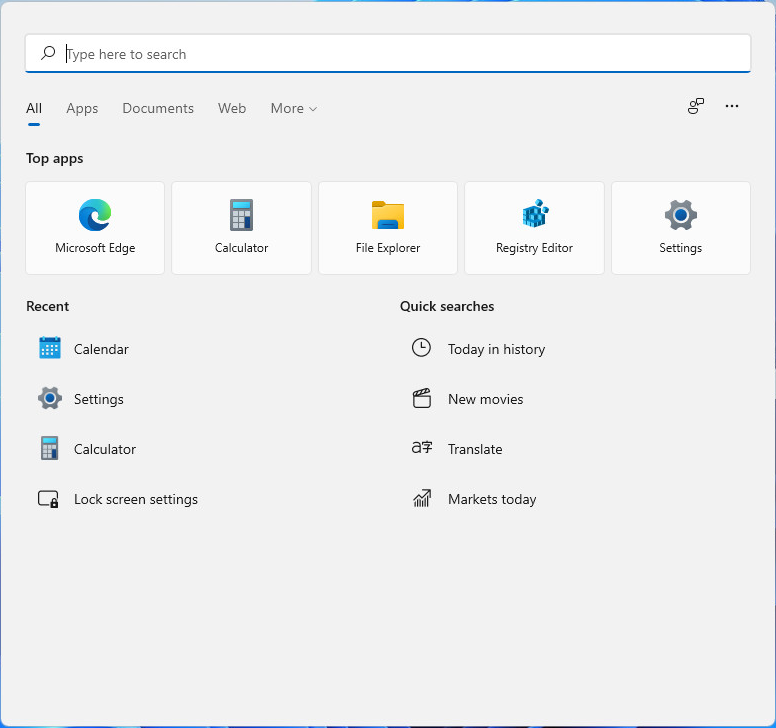Click Lock screen settings icon

pyautogui.click(x=48, y=499)
